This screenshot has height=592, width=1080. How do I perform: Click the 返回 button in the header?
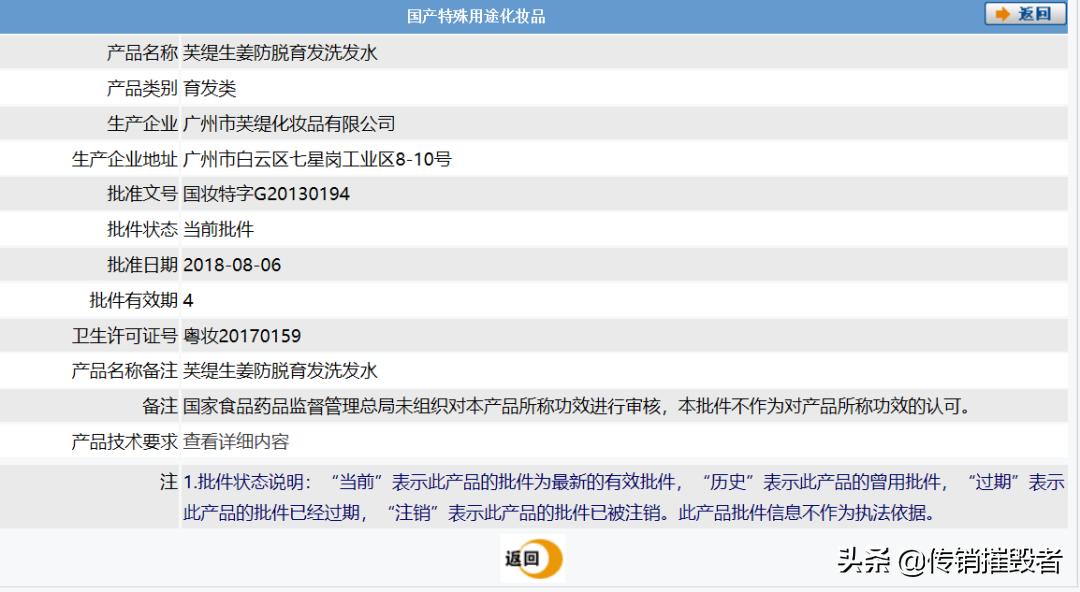[x=1026, y=14]
